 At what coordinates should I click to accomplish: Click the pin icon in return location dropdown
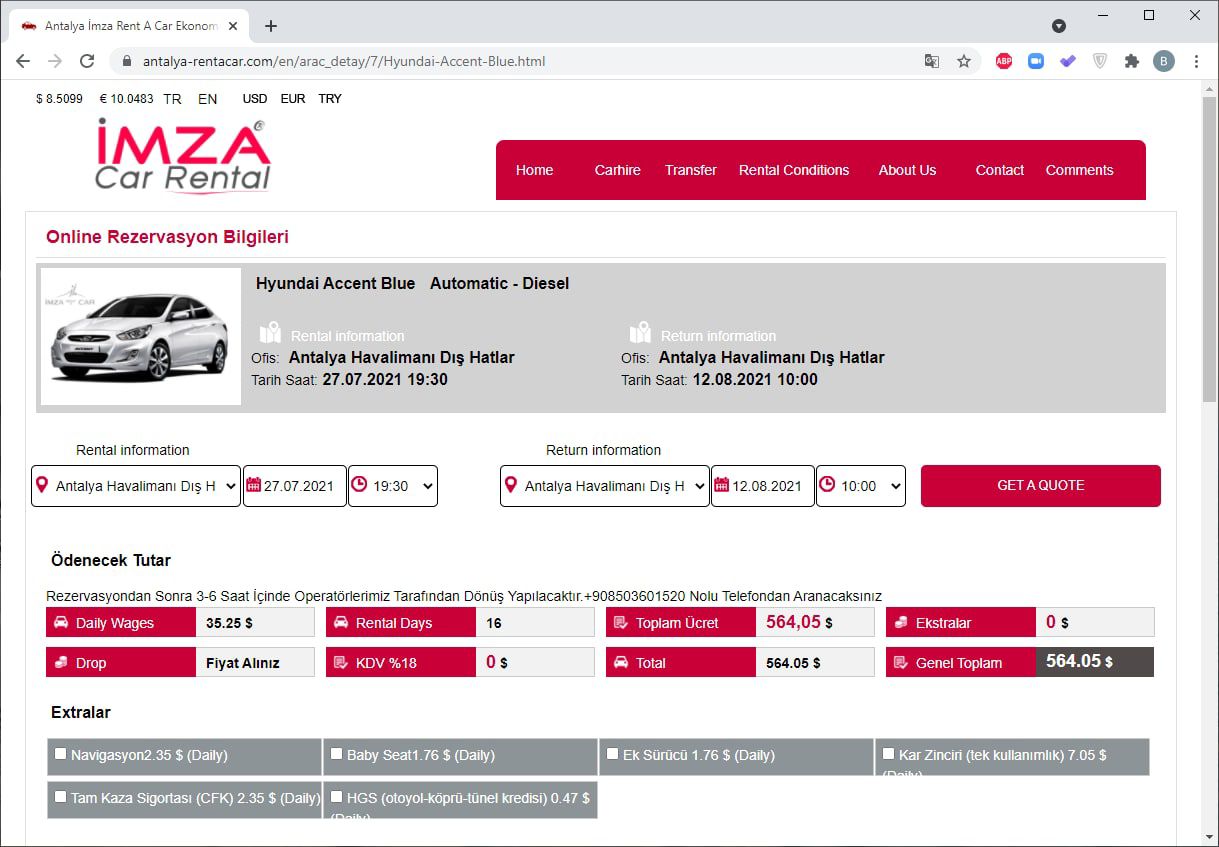511,485
